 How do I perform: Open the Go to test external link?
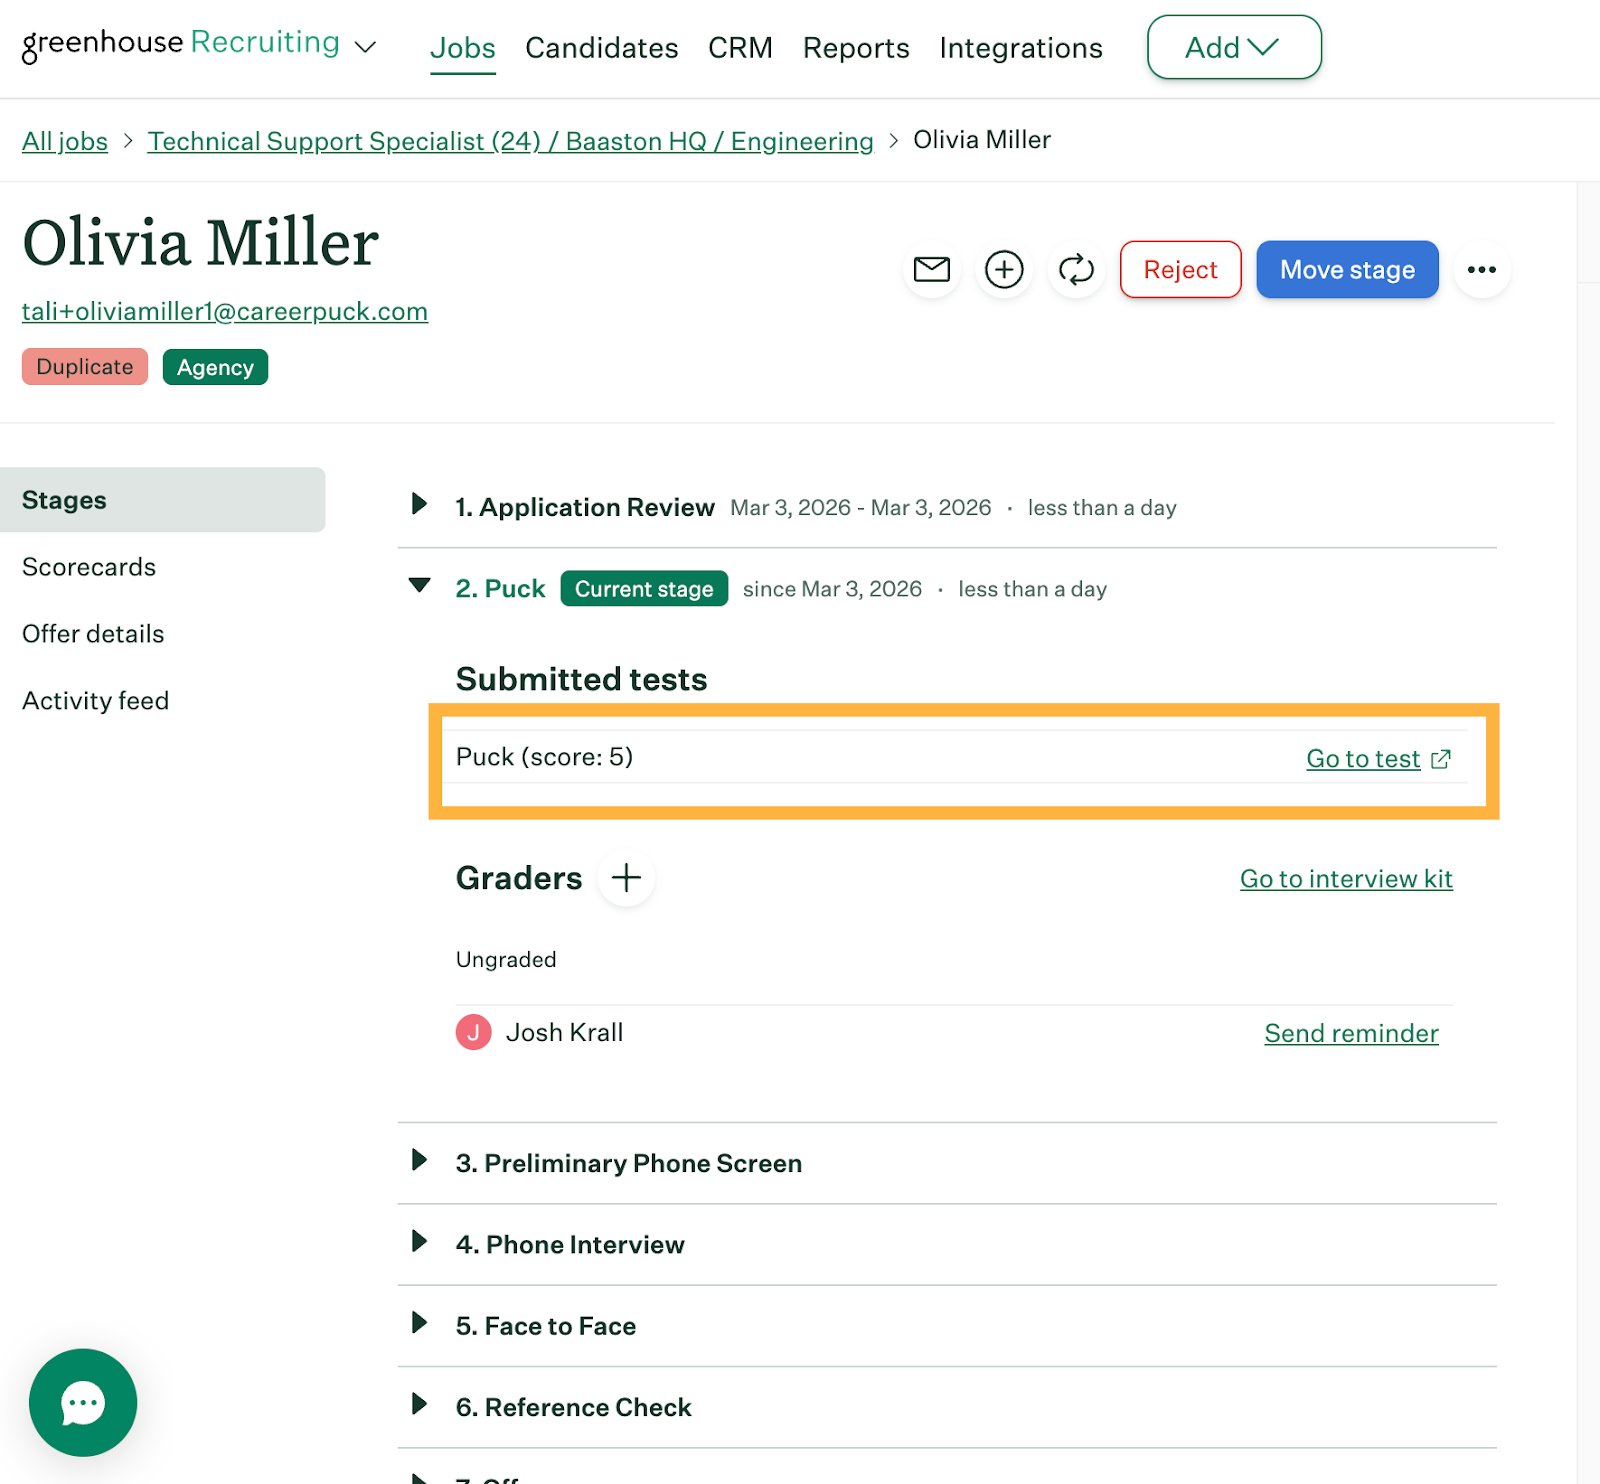[1377, 759]
